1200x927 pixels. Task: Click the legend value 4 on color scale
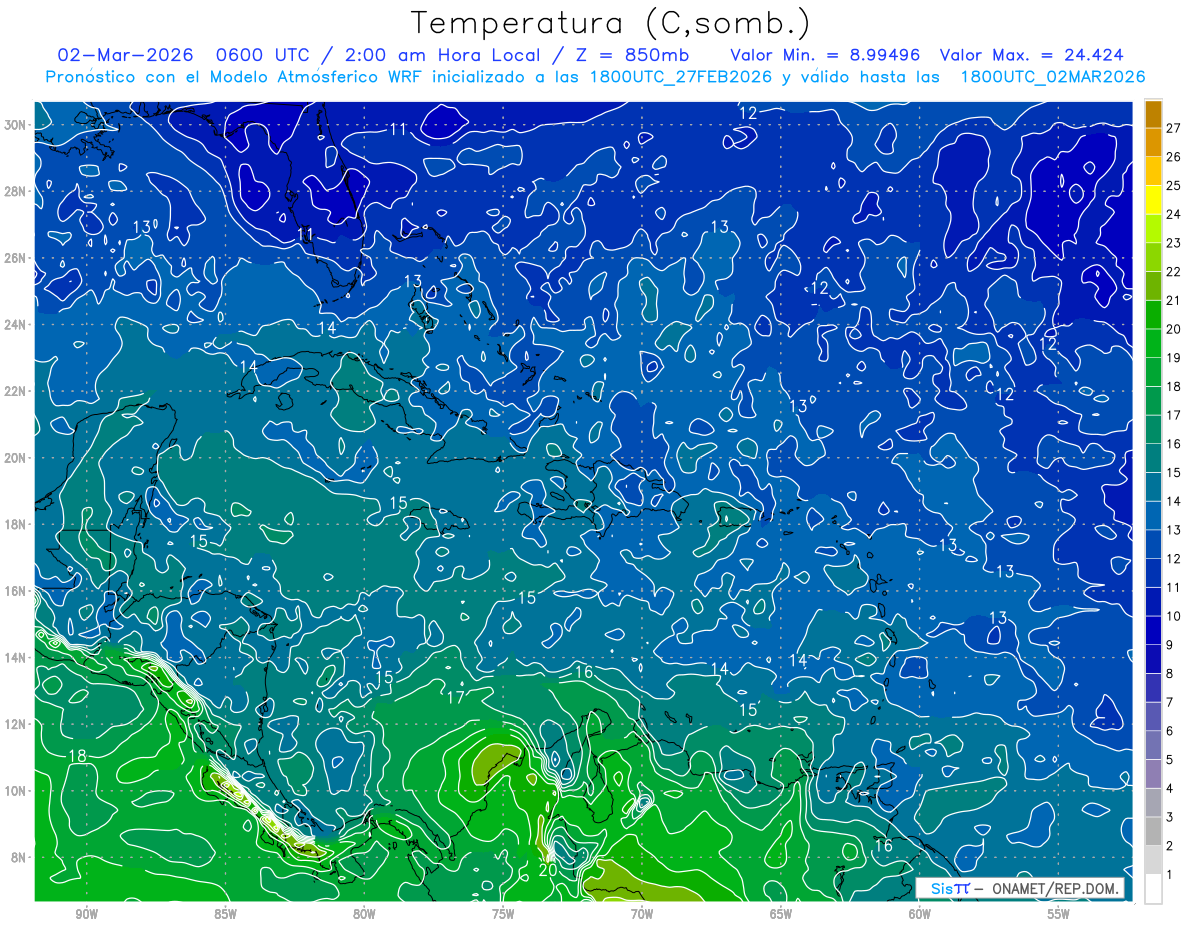pos(1170,789)
